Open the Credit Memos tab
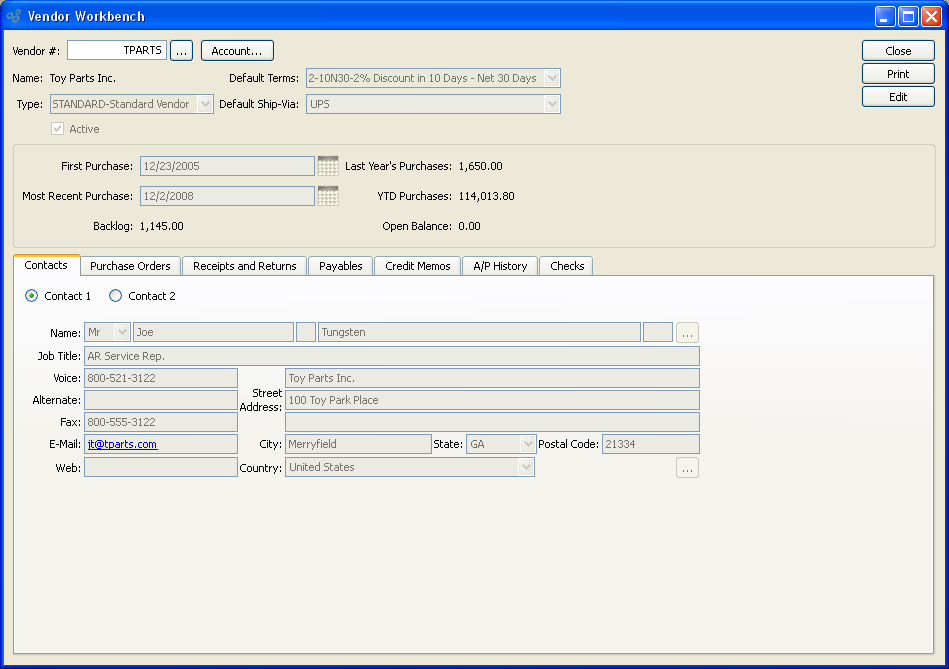949x669 pixels. [418, 266]
